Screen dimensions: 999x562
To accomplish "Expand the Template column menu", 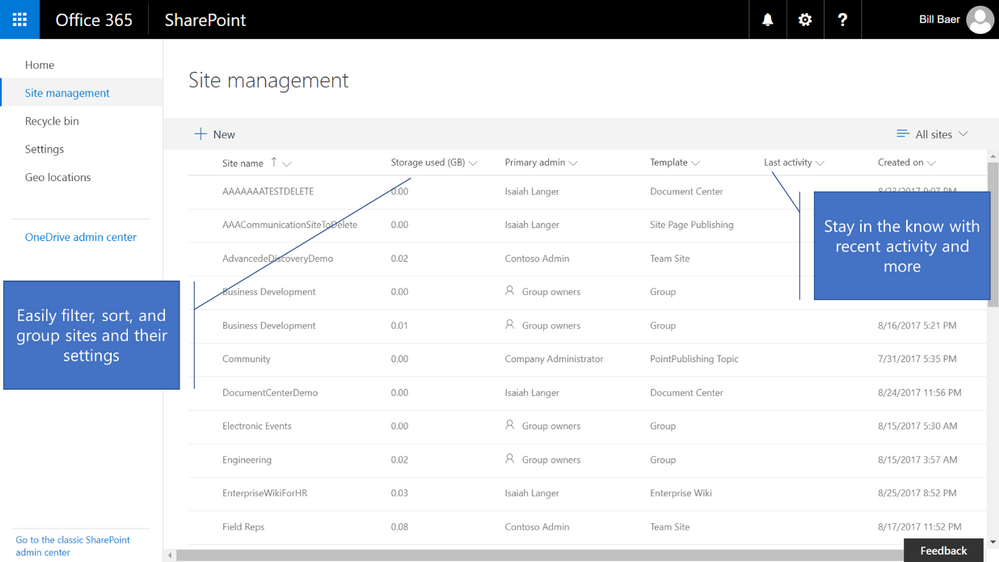I will (695, 163).
